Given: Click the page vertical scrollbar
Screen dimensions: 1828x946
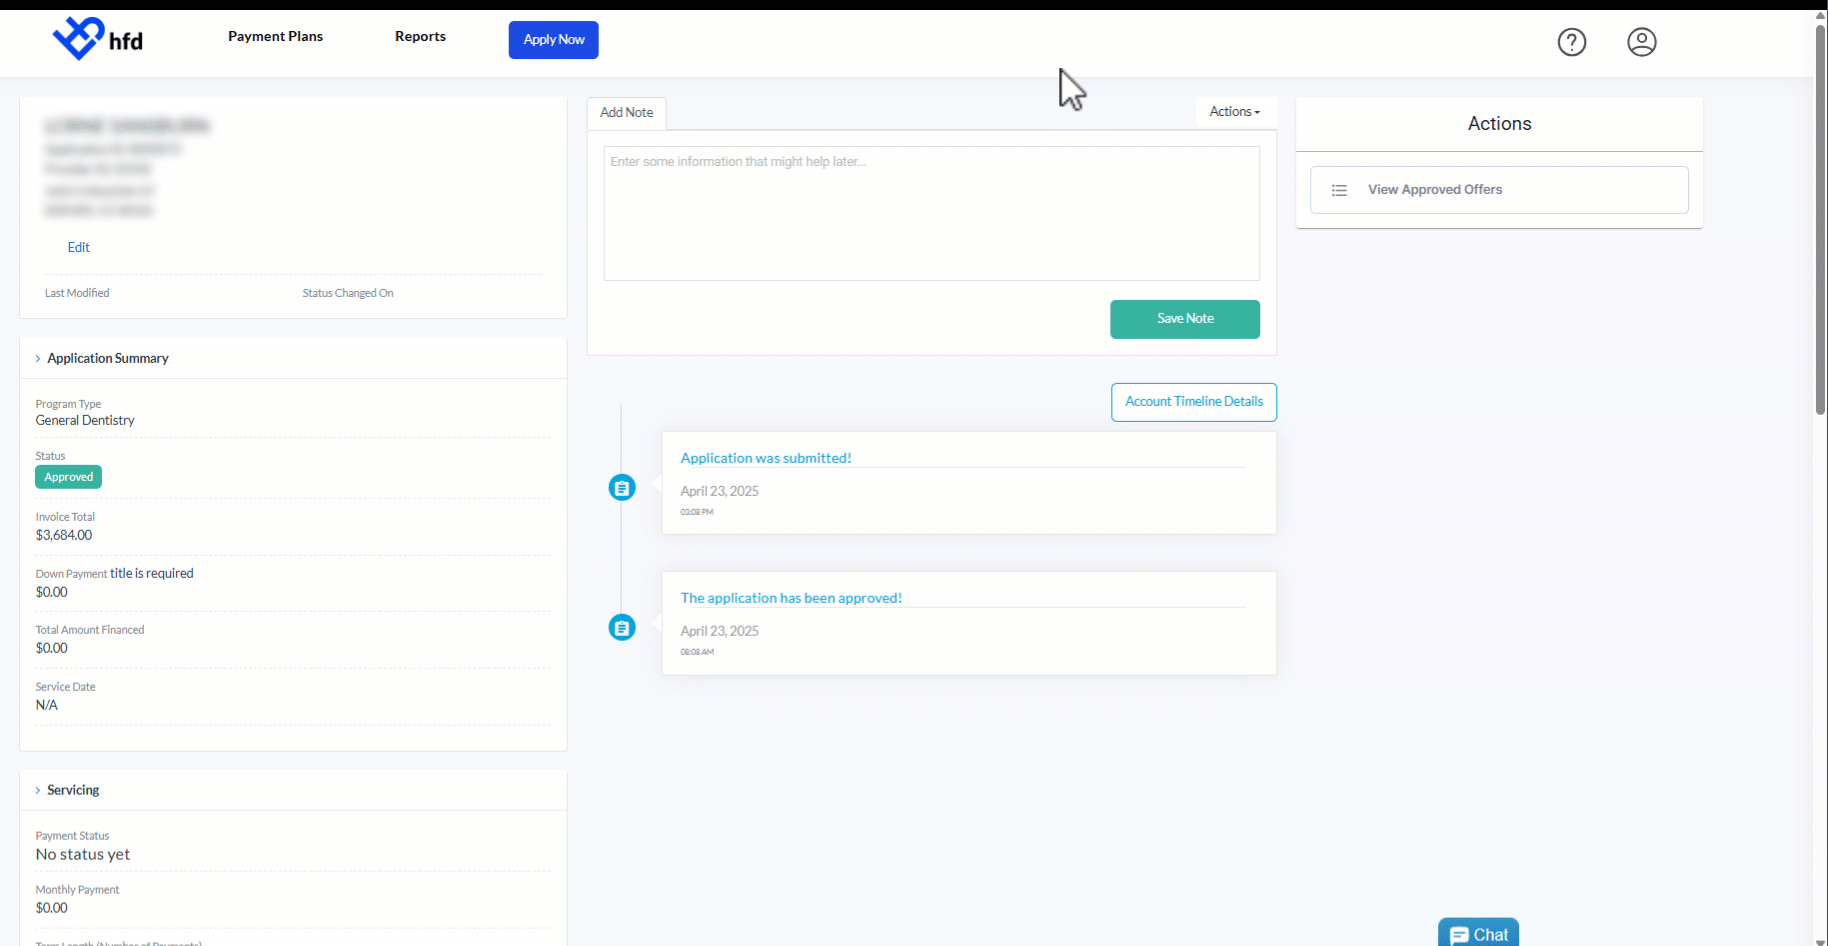Looking at the screenshot, I should pyautogui.click(x=1821, y=220).
